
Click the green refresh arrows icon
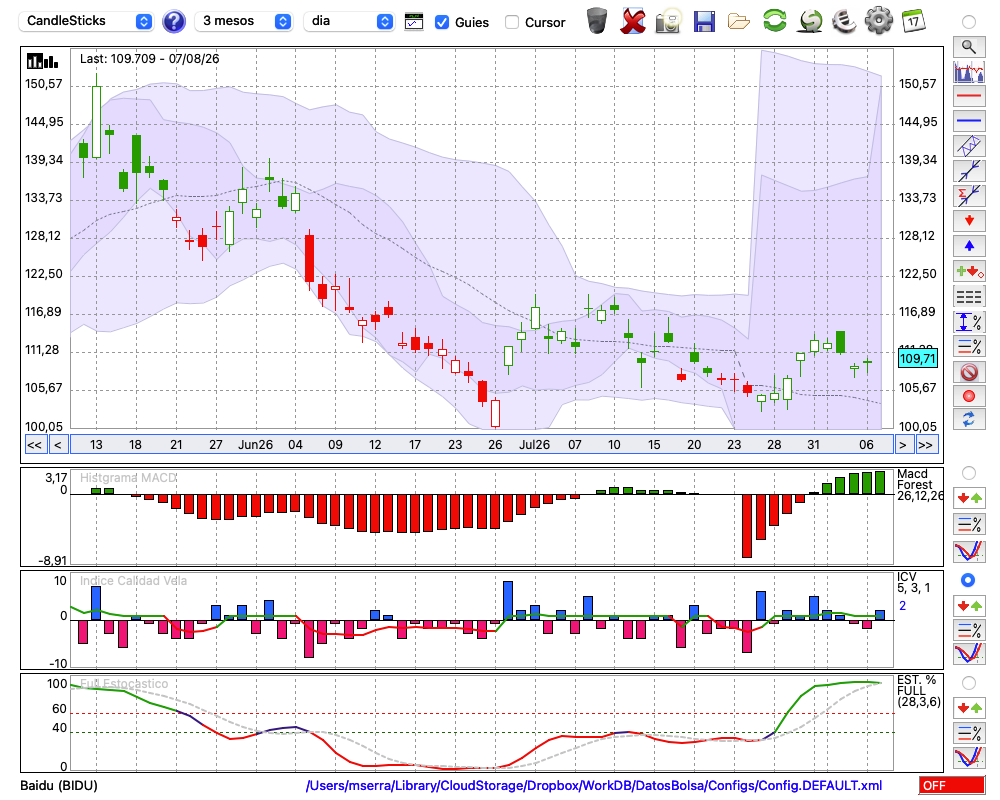click(774, 21)
